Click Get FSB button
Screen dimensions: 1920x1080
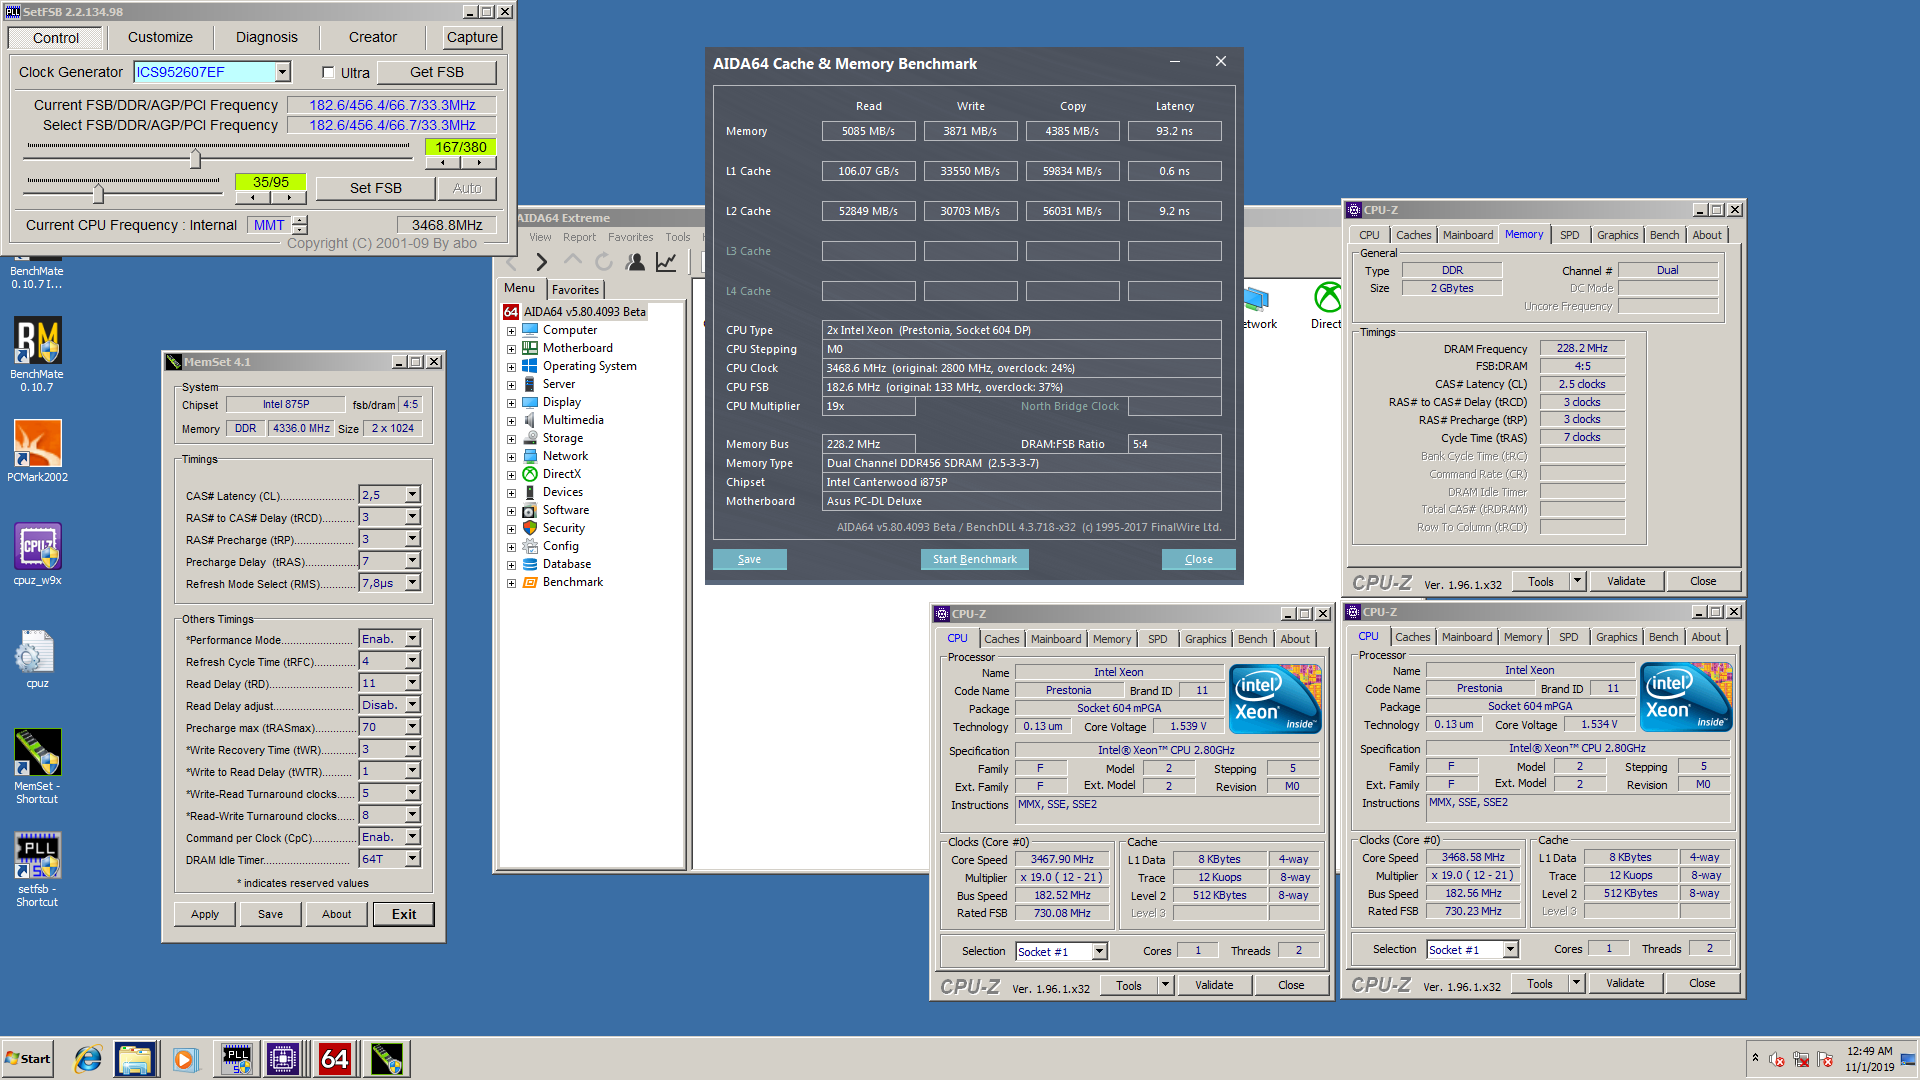click(437, 72)
